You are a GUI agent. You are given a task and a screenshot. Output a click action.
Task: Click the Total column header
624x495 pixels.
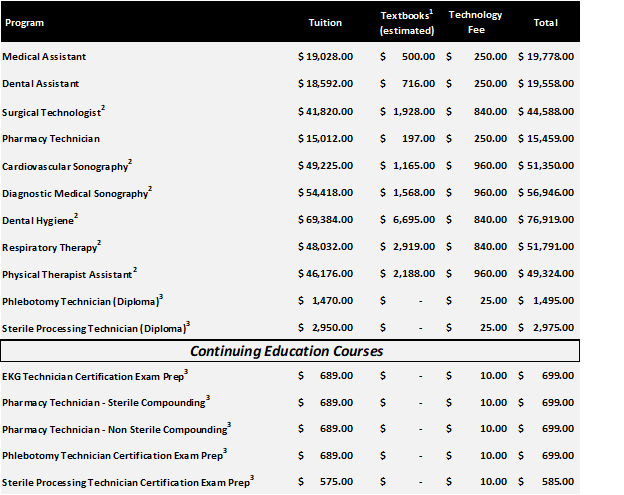pos(546,22)
